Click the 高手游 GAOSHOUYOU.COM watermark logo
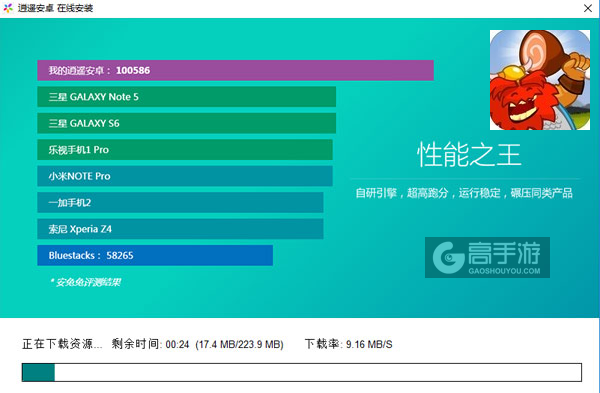This screenshot has width=600, height=393. click(487, 258)
